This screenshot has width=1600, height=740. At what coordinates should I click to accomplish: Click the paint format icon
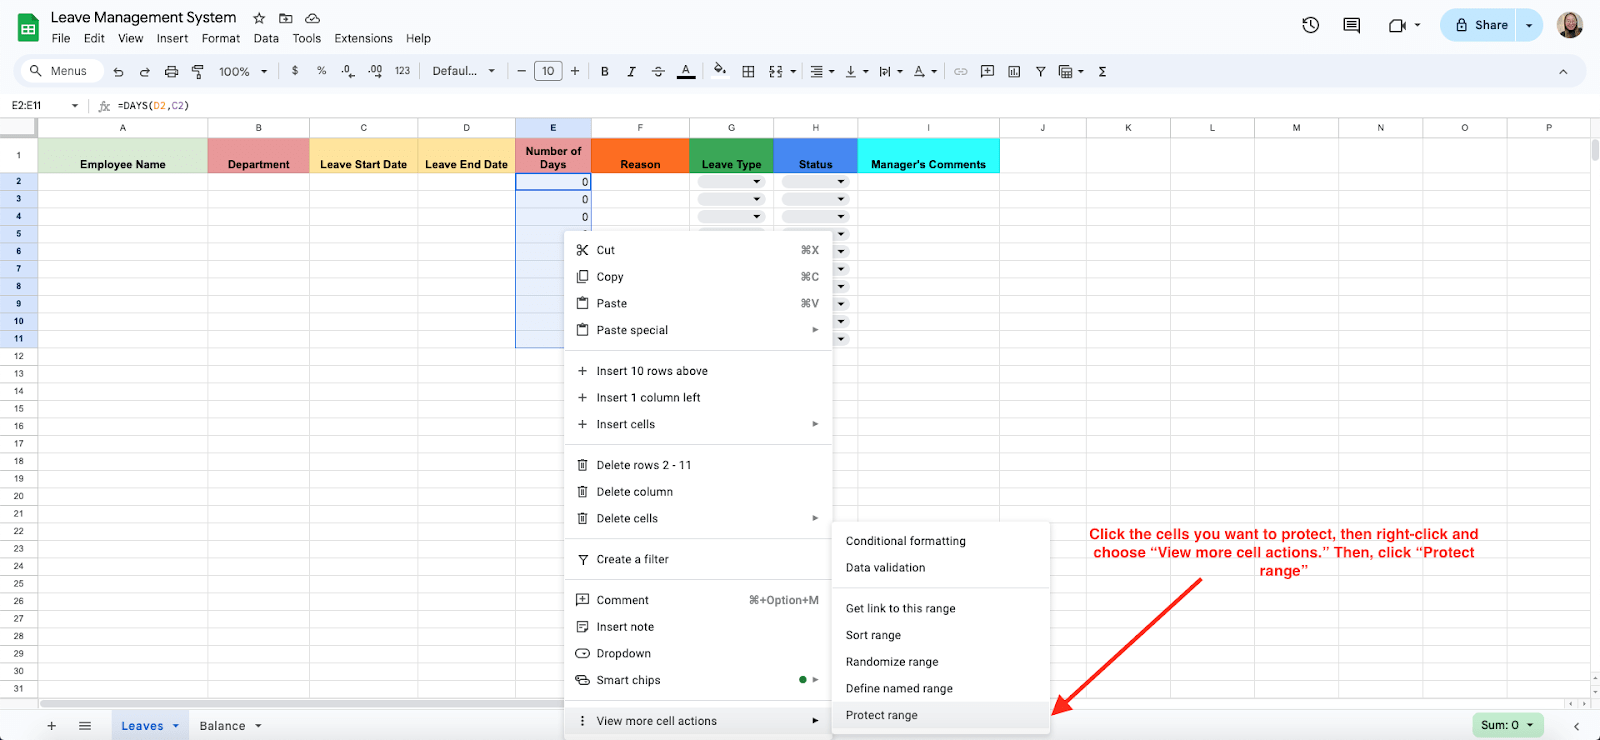pos(198,71)
